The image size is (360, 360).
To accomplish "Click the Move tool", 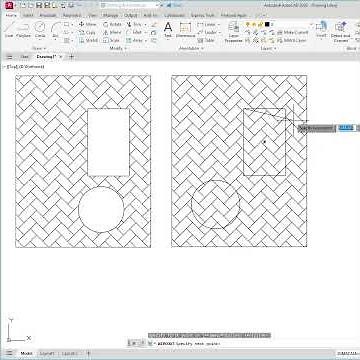I will pyautogui.click(x=87, y=24).
